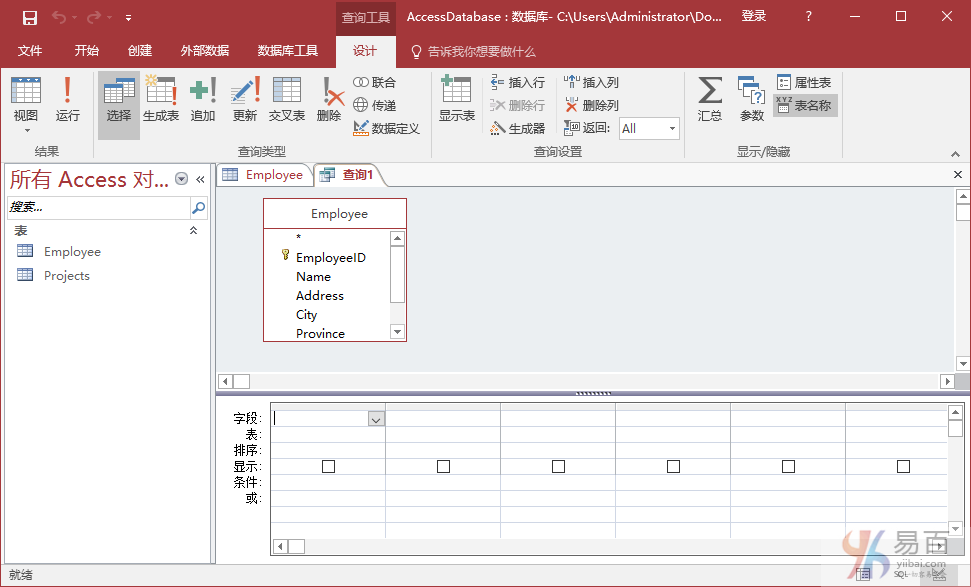Open the 返回 All dropdown list

click(672, 128)
